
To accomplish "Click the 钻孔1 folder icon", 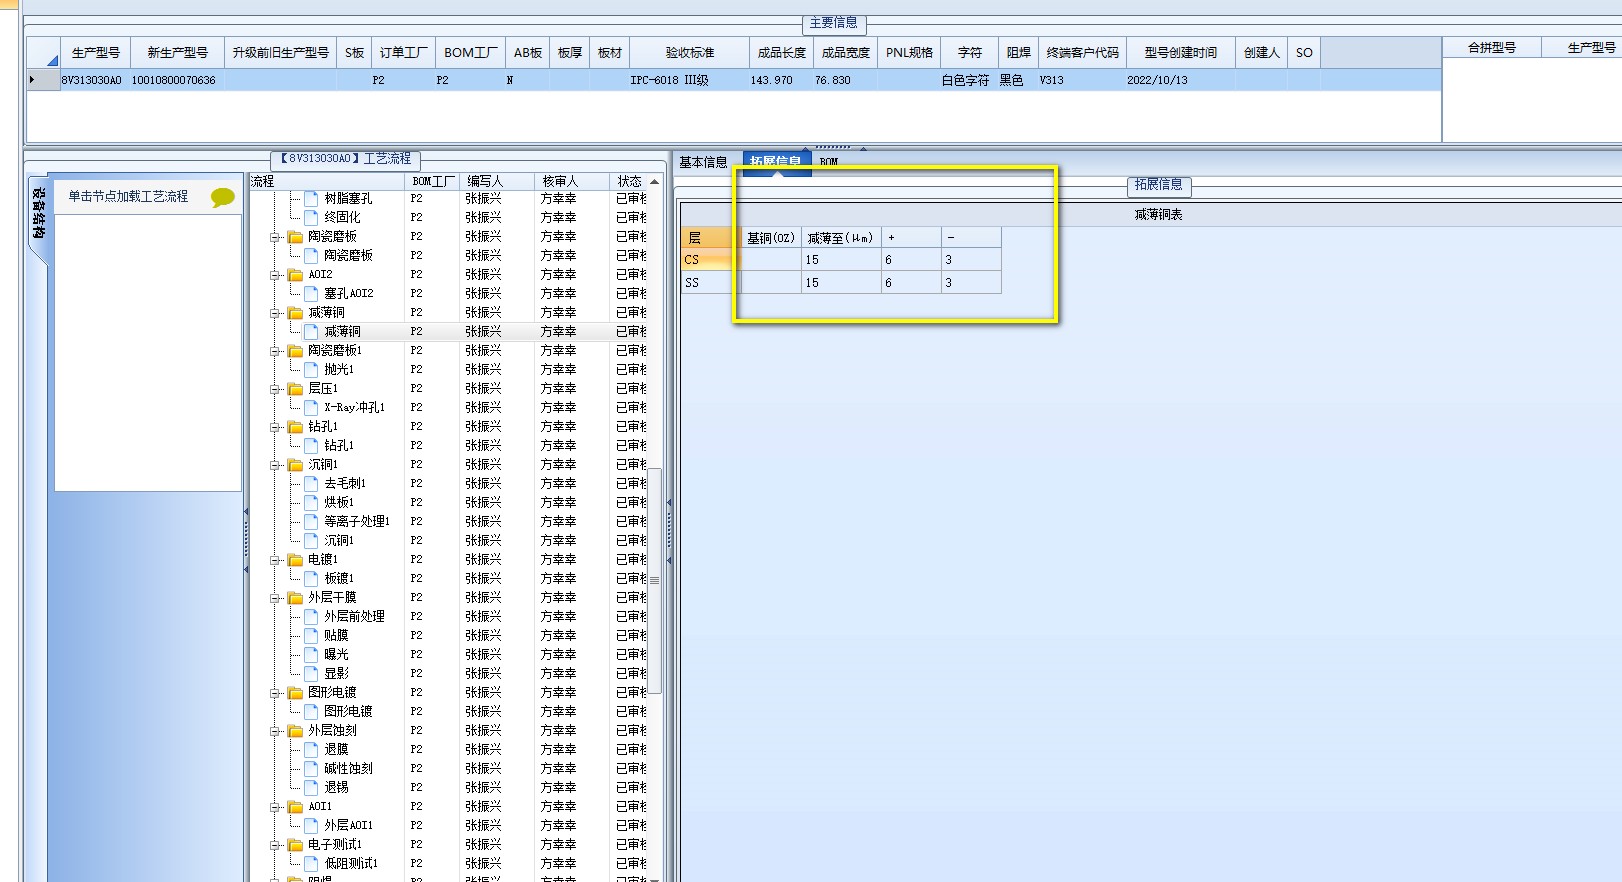I will (295, 427).
